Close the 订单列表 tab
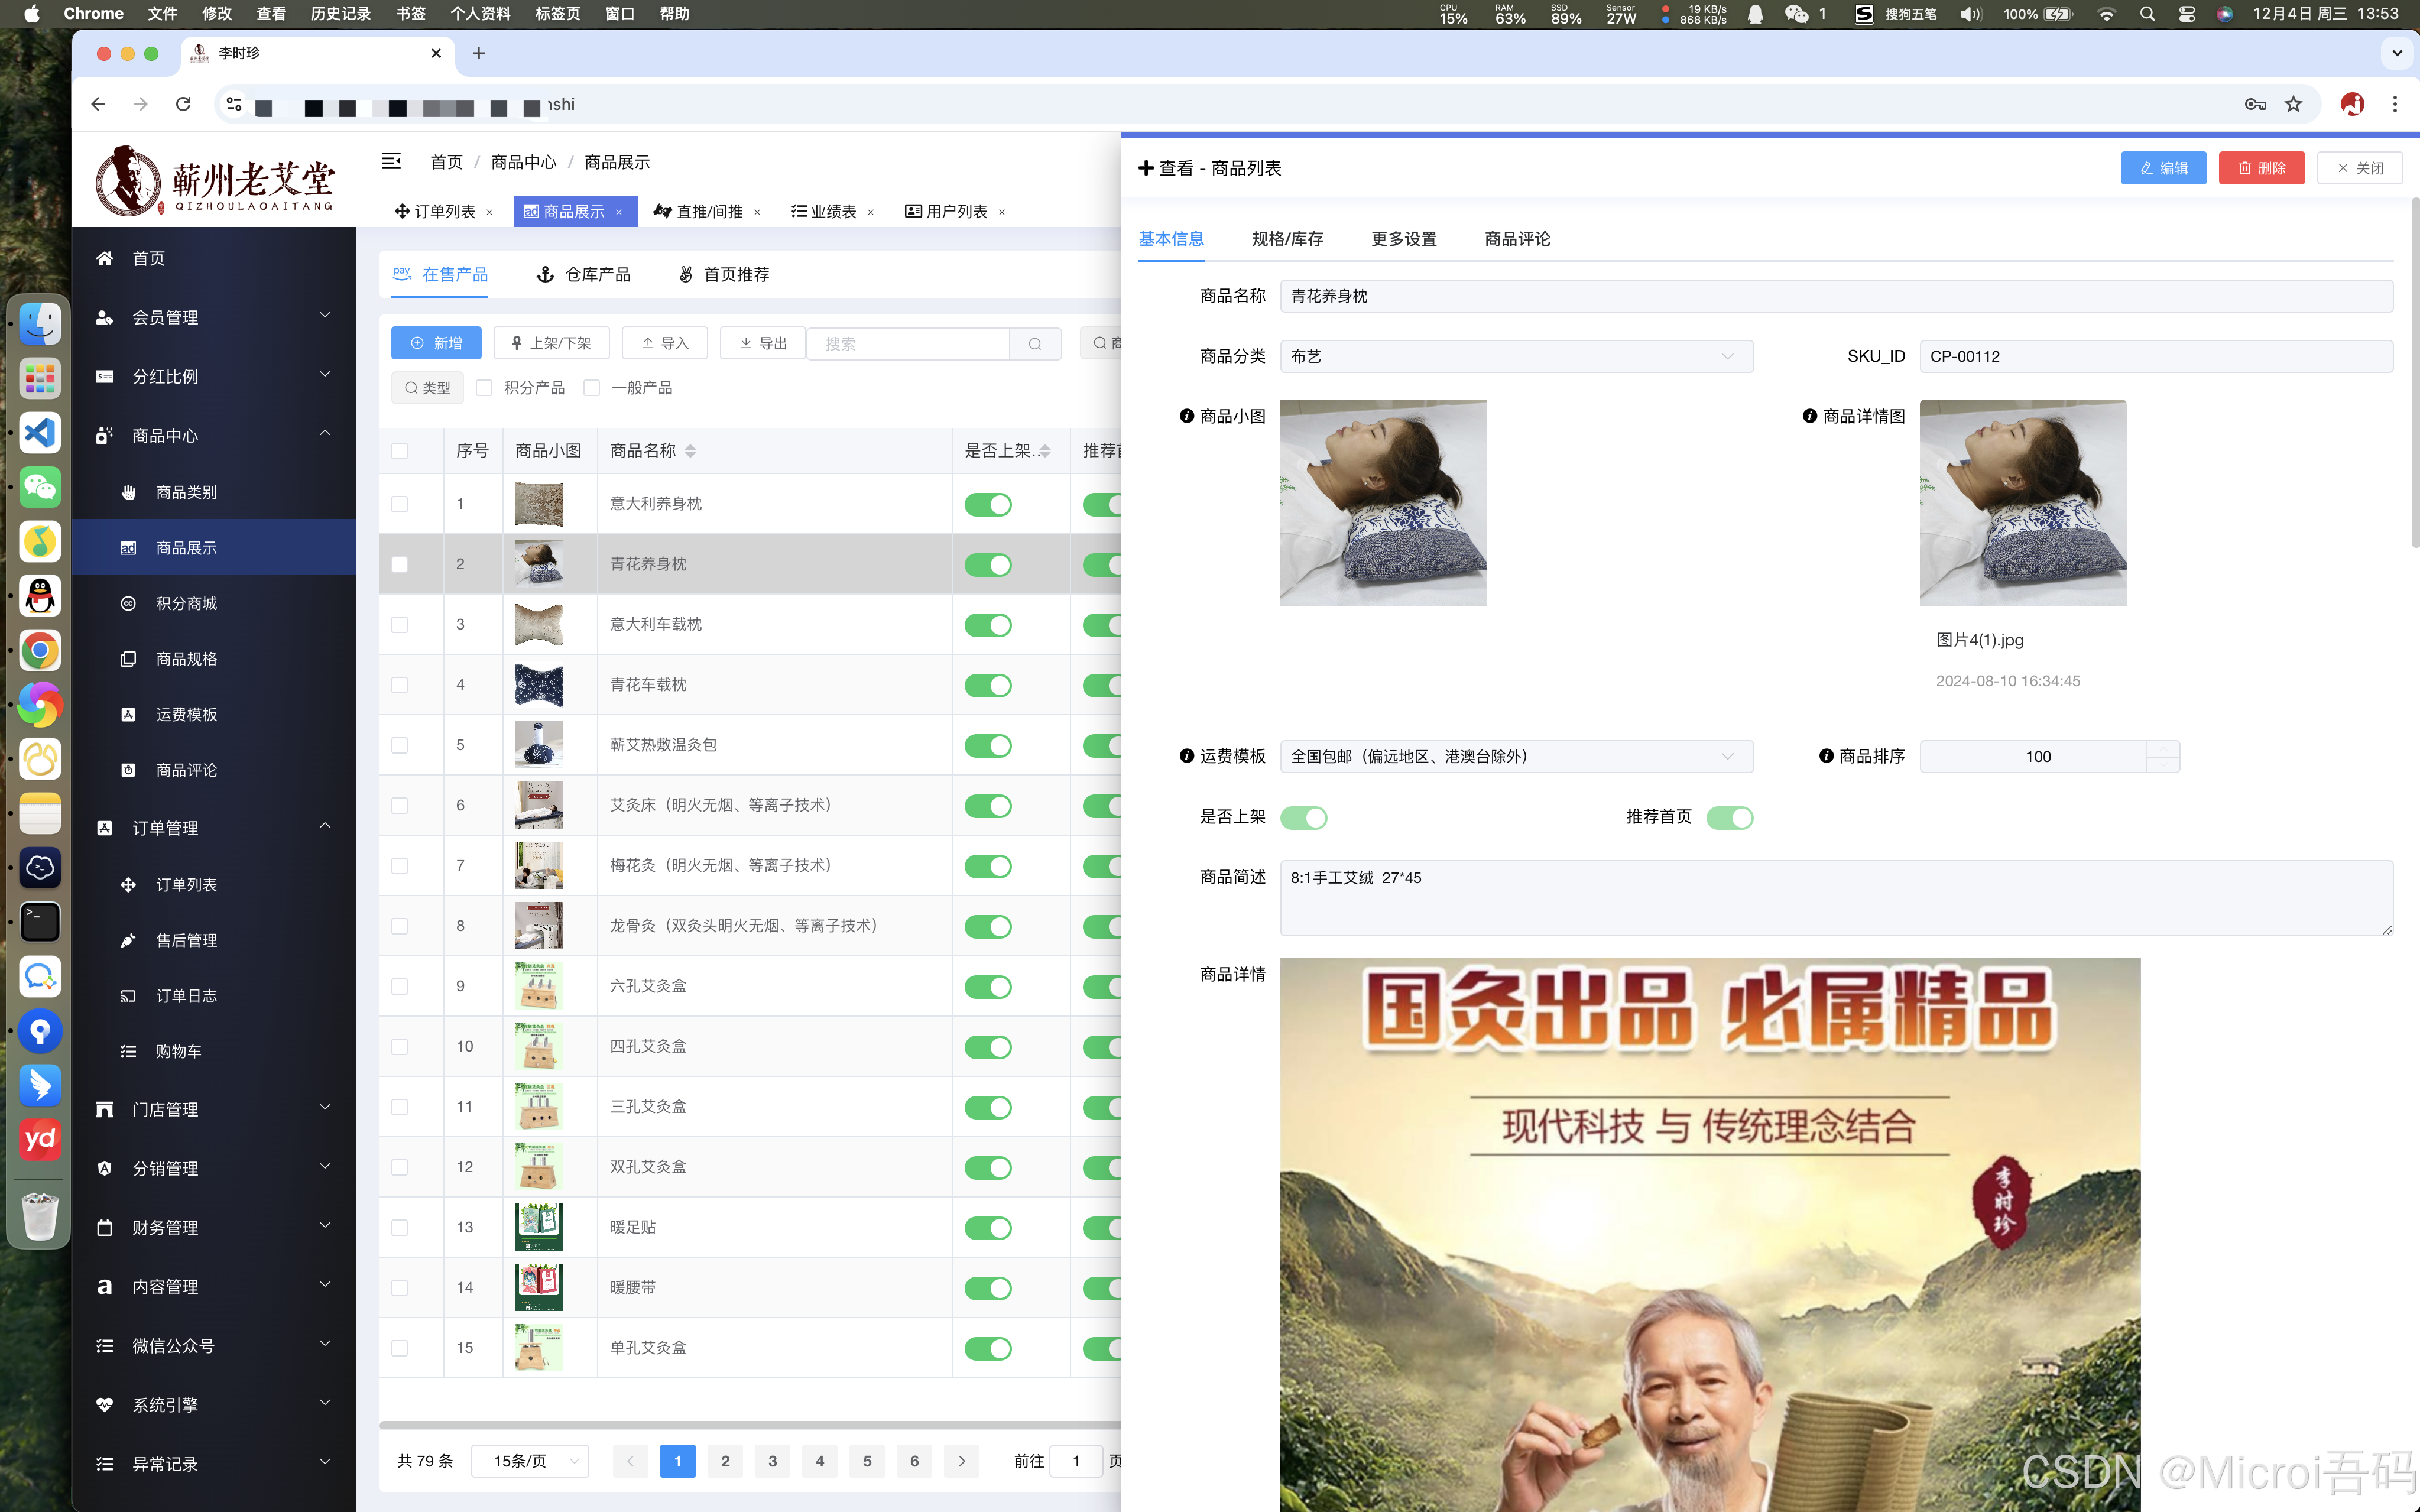 (x=490, y=212)
